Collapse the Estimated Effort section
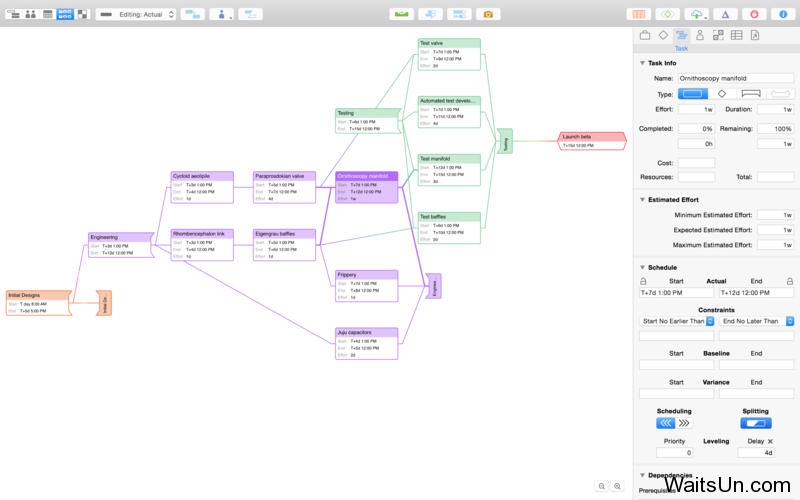The width and height of the screenshot is (800, 500). [x=642, y=199]
